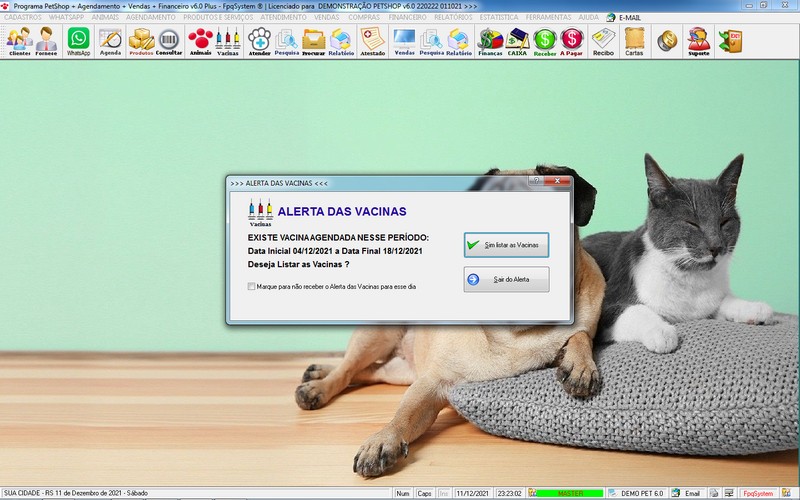The height and width of the screenshot is (500, 800).
Task: Open the Produtos boxes icon
Action: tap(141, 41)
